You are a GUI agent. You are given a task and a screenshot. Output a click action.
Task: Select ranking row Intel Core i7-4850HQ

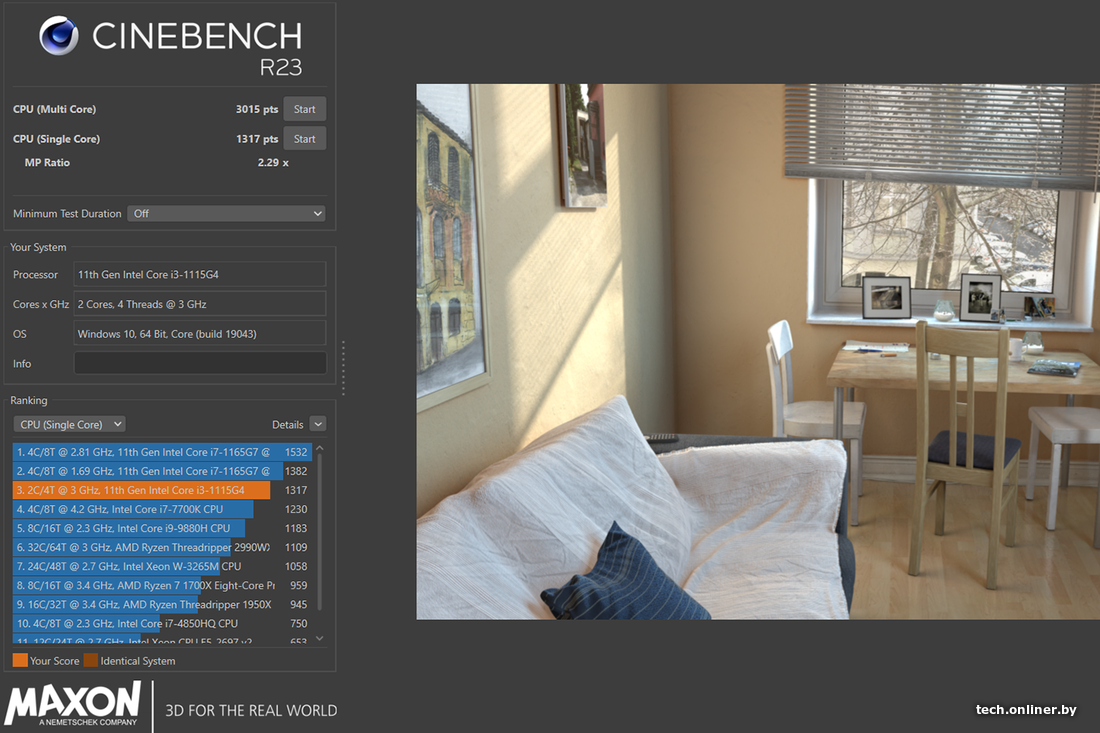162,623
